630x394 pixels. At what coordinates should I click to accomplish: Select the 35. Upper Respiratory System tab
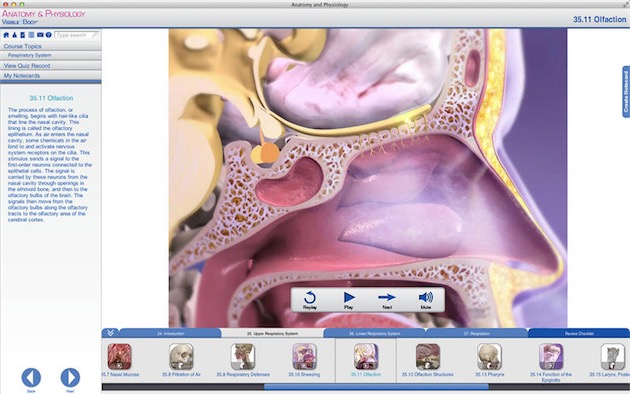pyautogui.click(x=272, y=333)
